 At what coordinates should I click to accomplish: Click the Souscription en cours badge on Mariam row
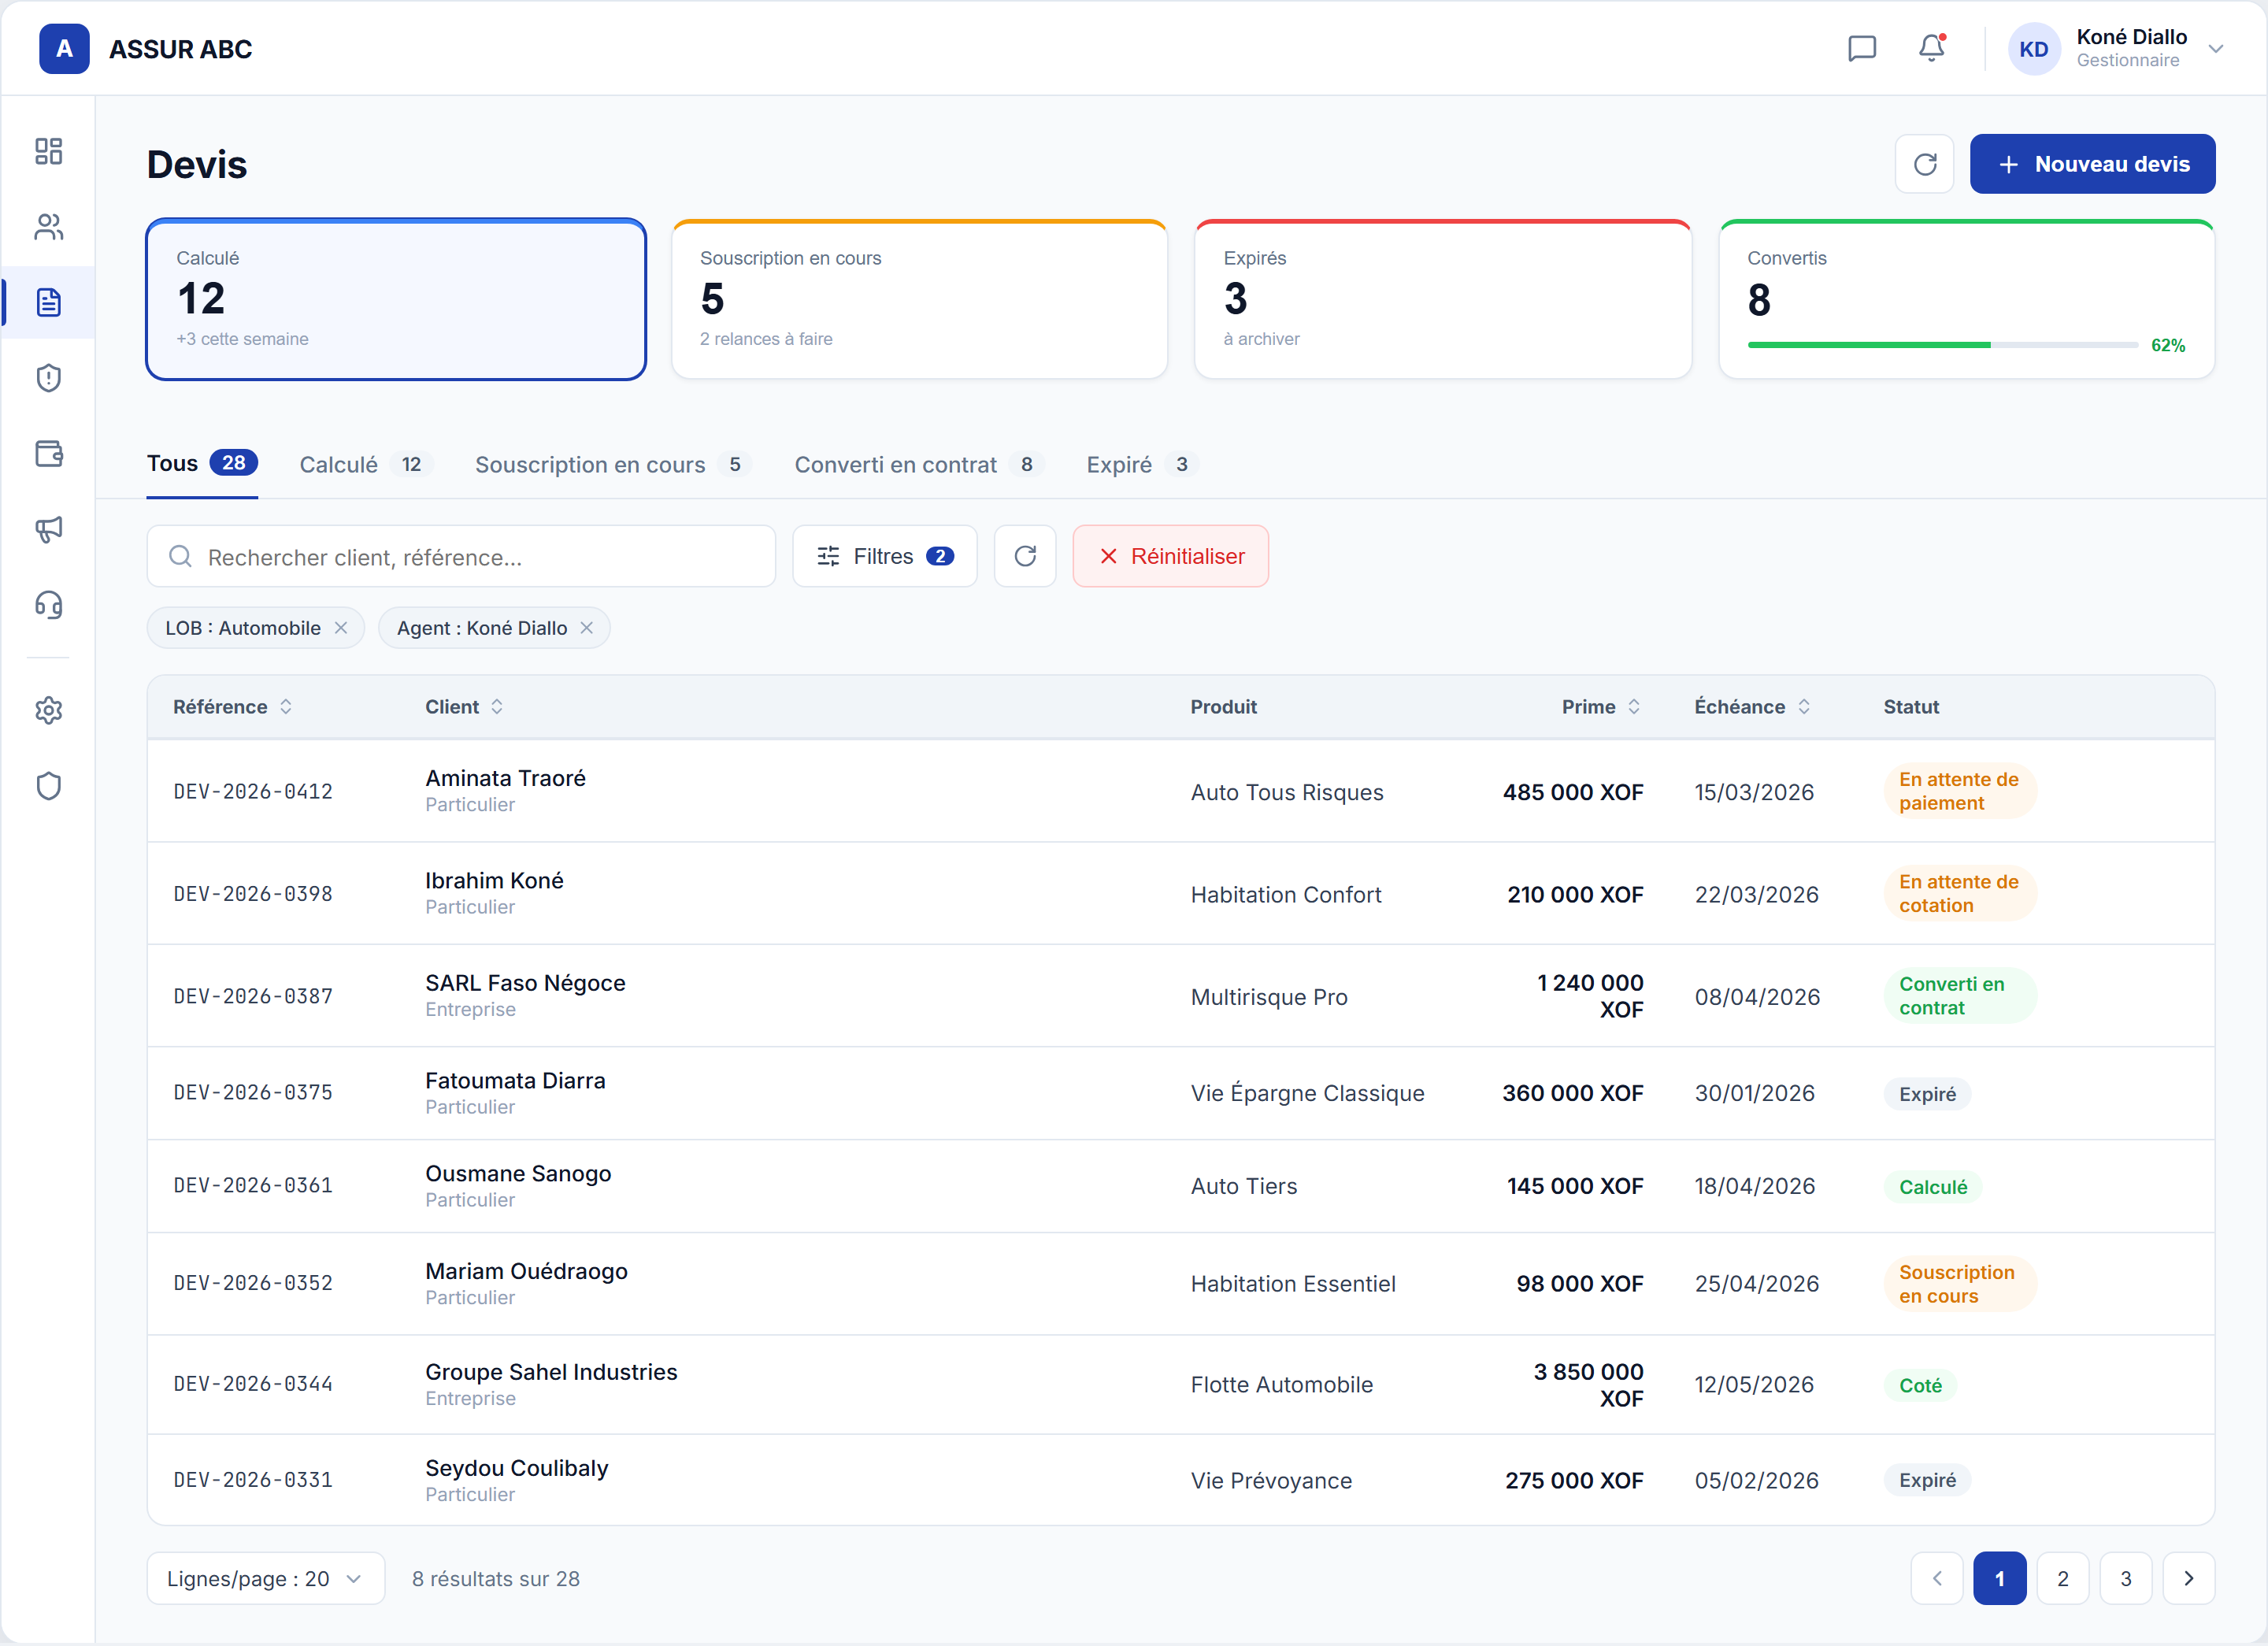tap(1959, 1284)
